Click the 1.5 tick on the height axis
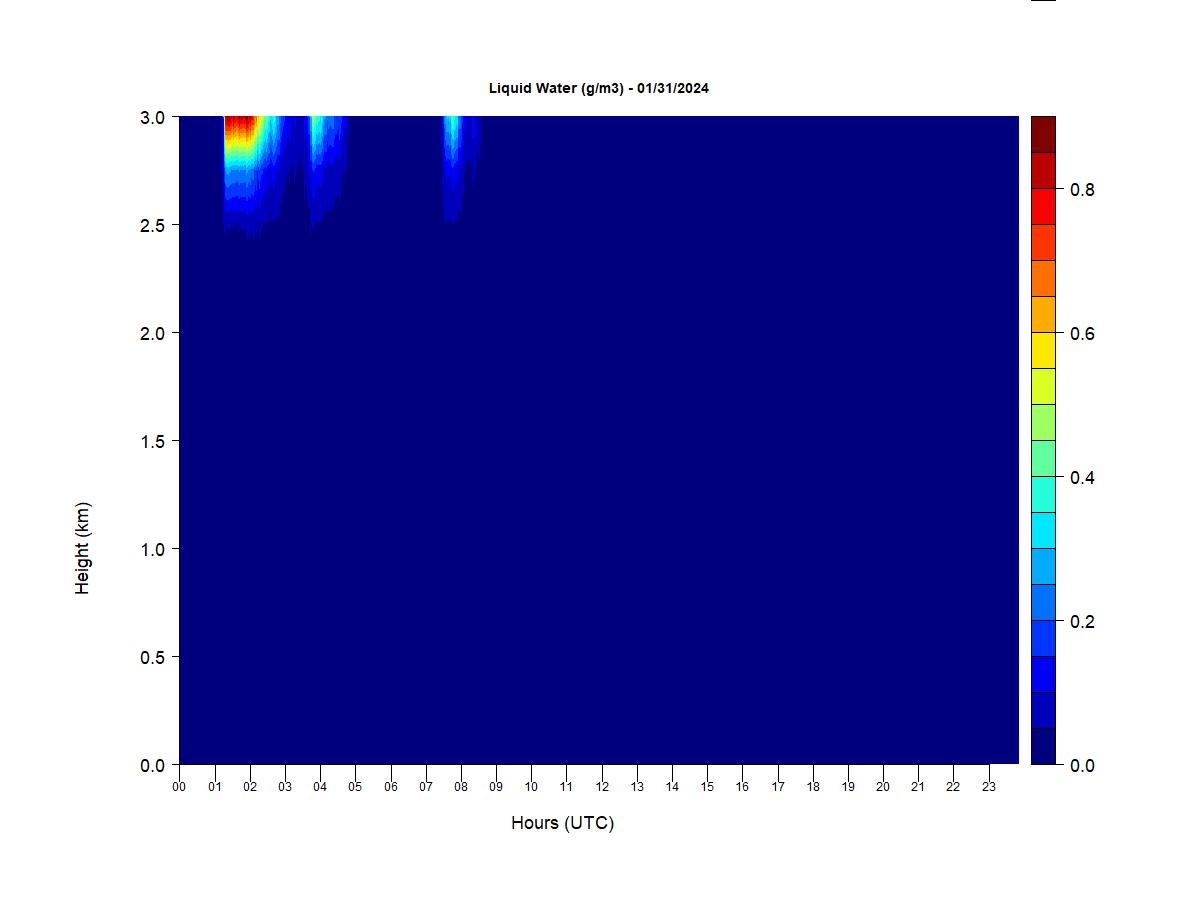The width and height of the screenshot is (1200, 900). (x=153, y=441)
